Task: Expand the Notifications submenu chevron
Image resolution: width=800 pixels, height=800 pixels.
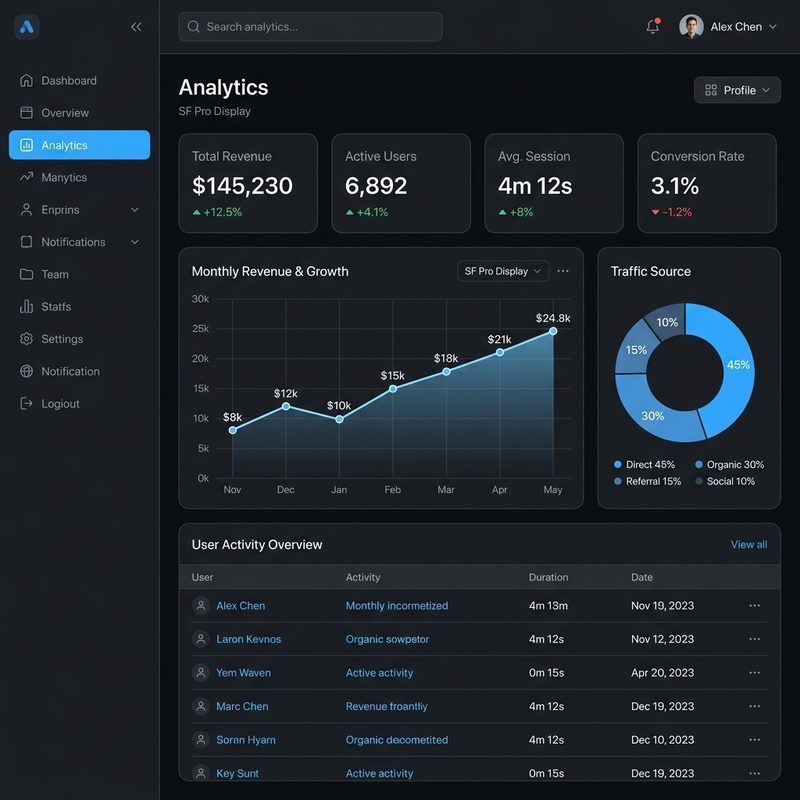Action: 135,242
